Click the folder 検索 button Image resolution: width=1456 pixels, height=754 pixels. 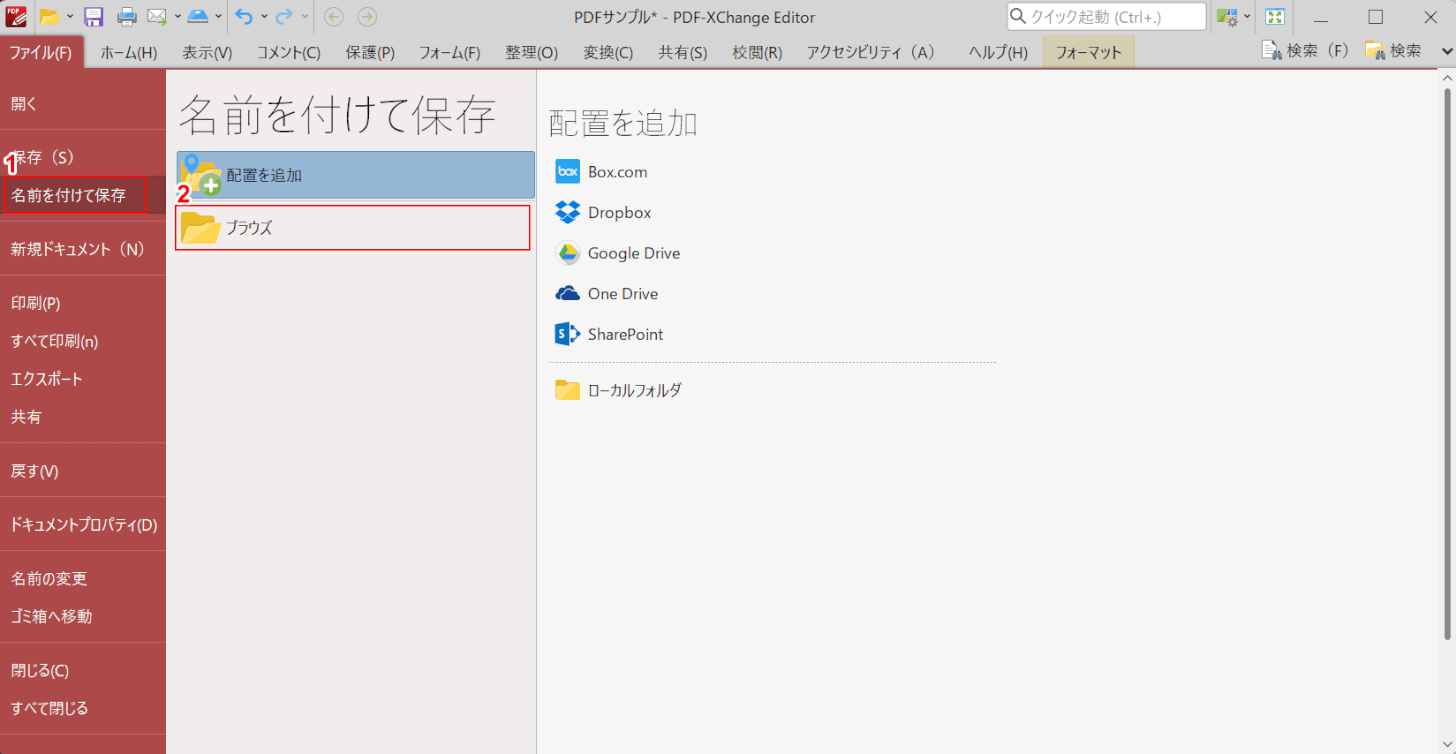click(x=1393, y=50)
